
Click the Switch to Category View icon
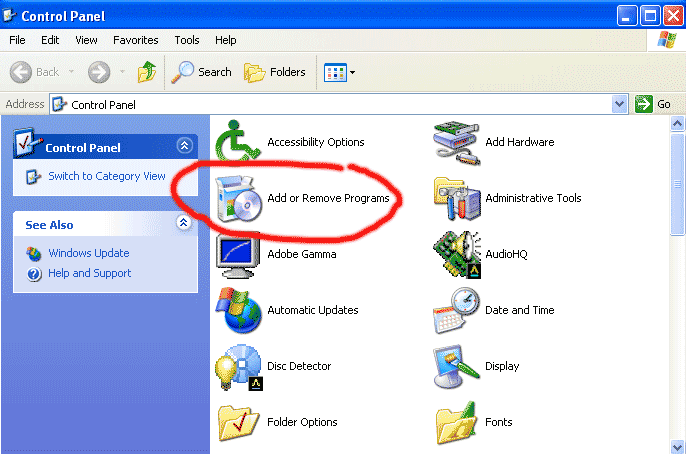33,177
